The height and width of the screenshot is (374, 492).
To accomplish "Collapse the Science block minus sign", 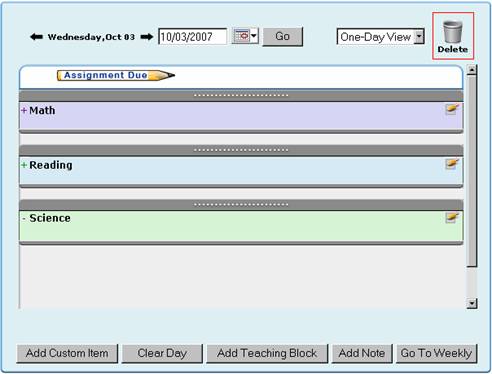I will click(x=24, y=219).
